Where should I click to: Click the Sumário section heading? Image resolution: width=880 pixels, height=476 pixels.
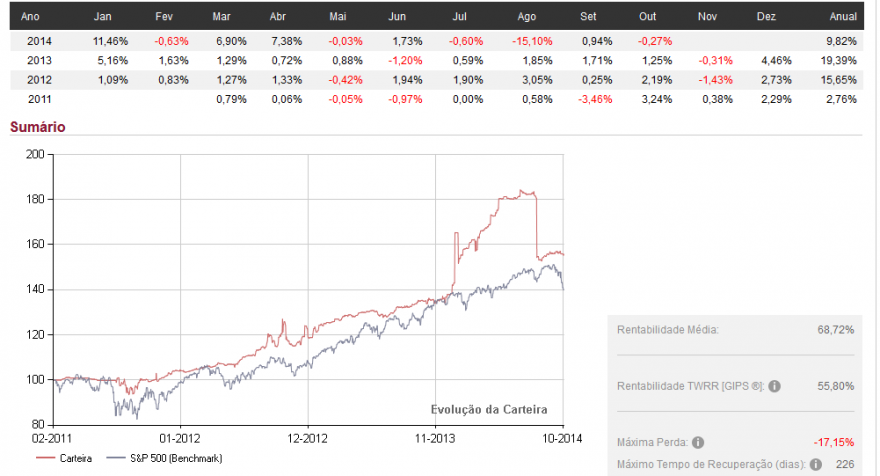point(38,127)
